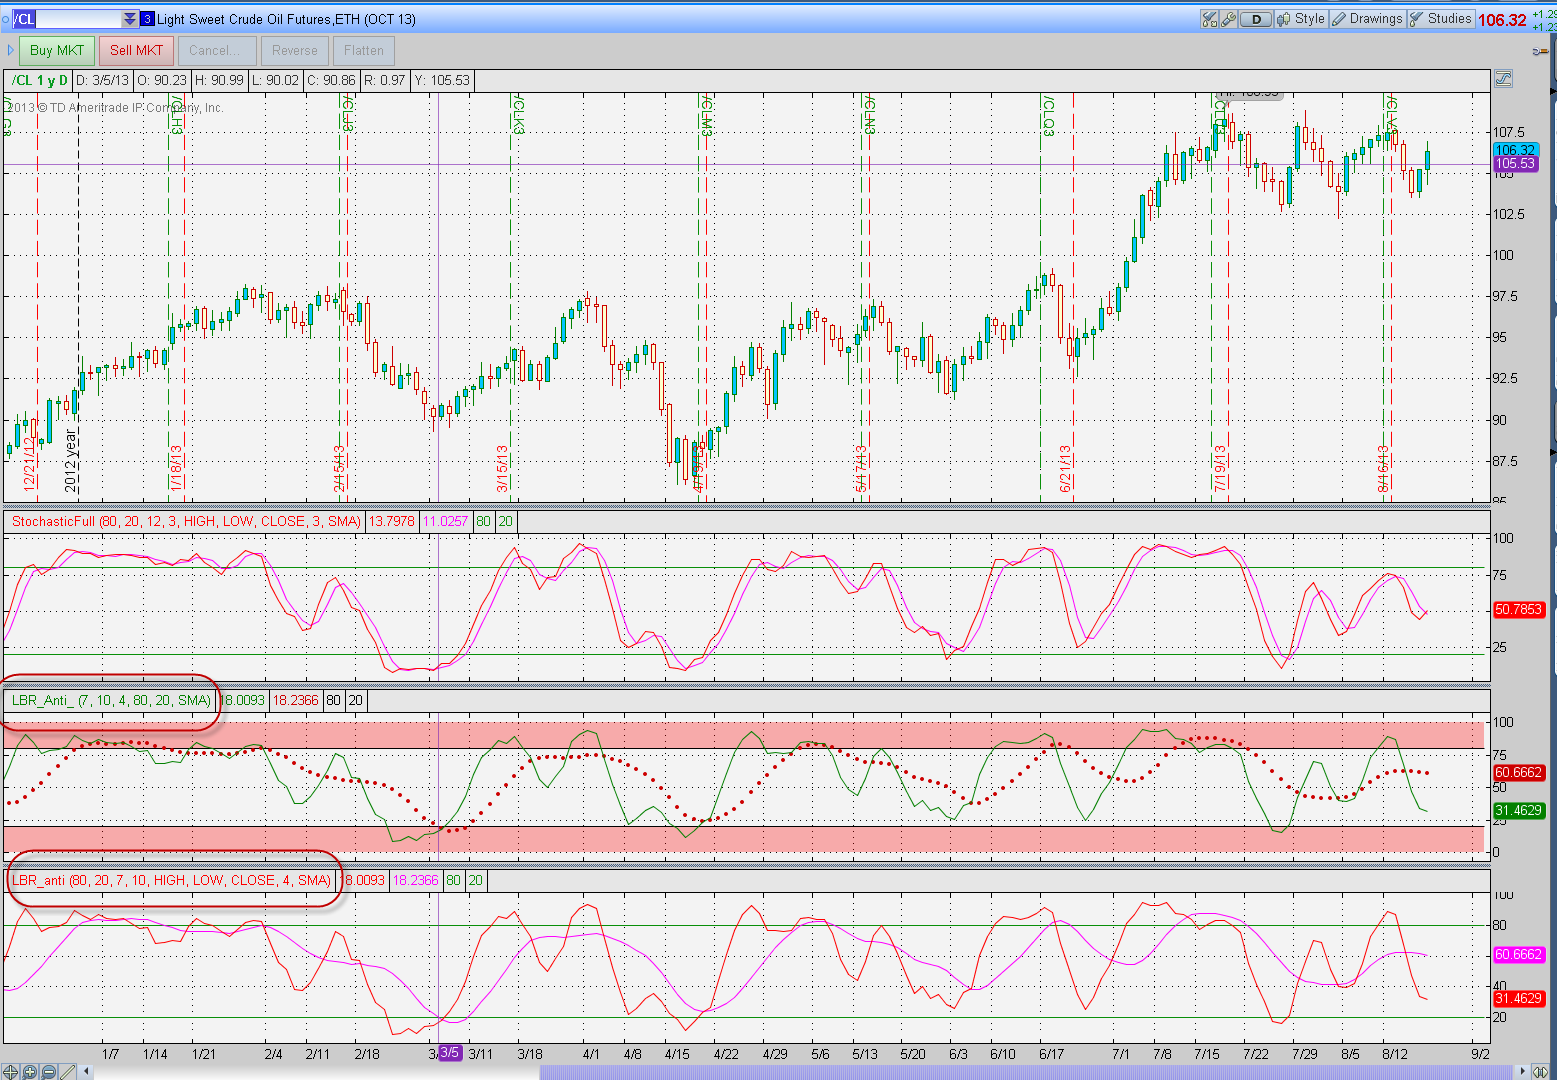The image size is (1557, 1080).
Task: Click the 'Y: 105.53' readout
Action: (x=442, y=81)
